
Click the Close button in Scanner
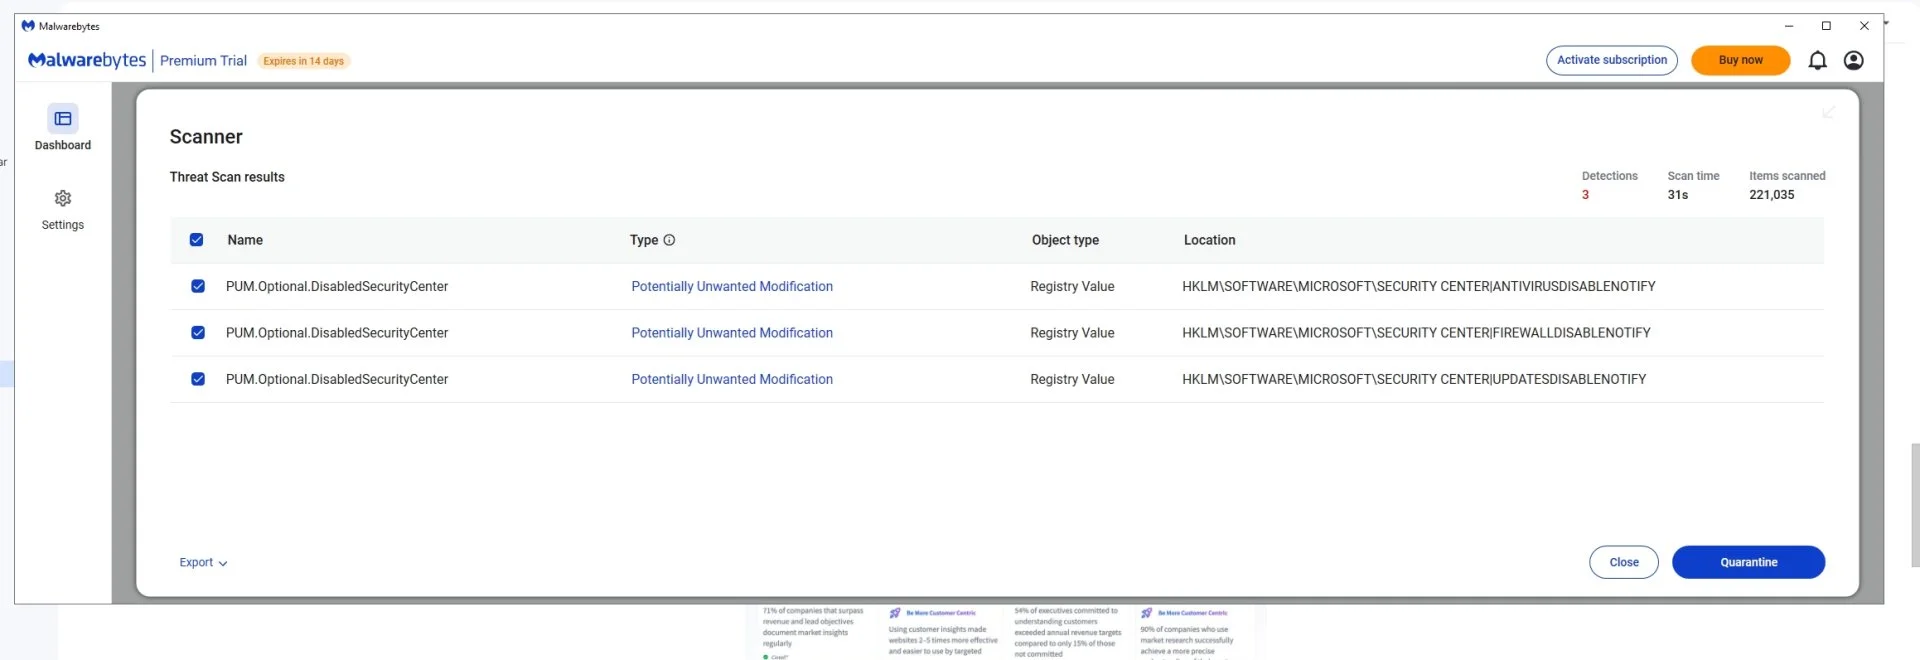point(1623,562)
